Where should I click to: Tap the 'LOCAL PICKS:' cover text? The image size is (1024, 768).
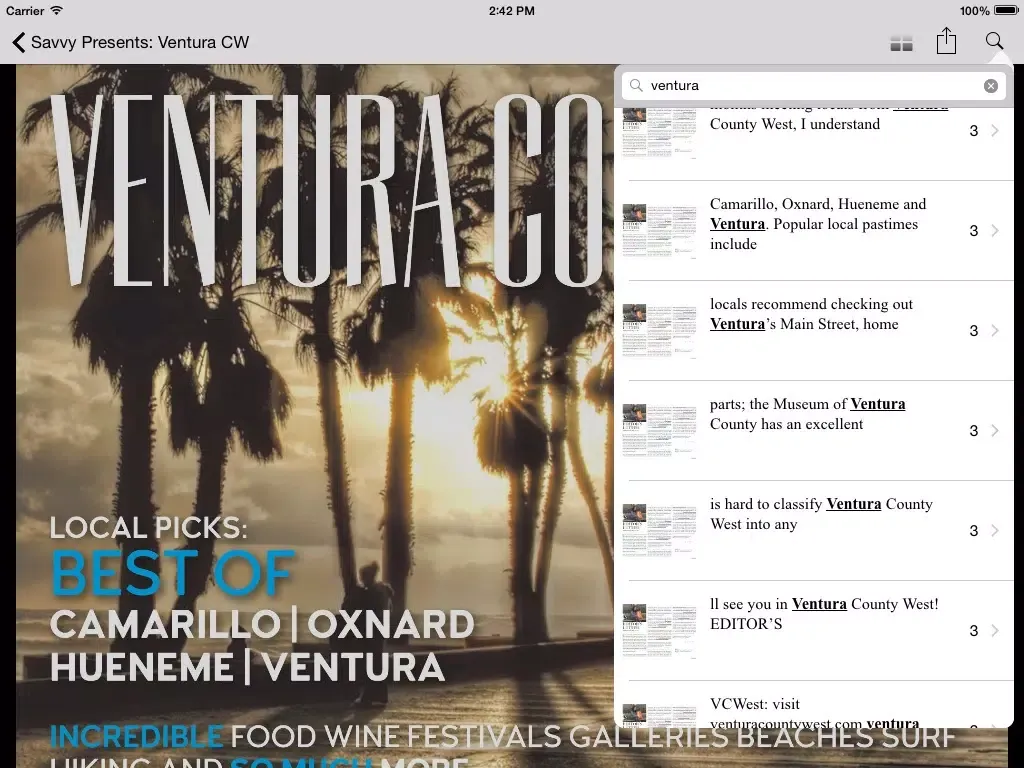[149, 528]
